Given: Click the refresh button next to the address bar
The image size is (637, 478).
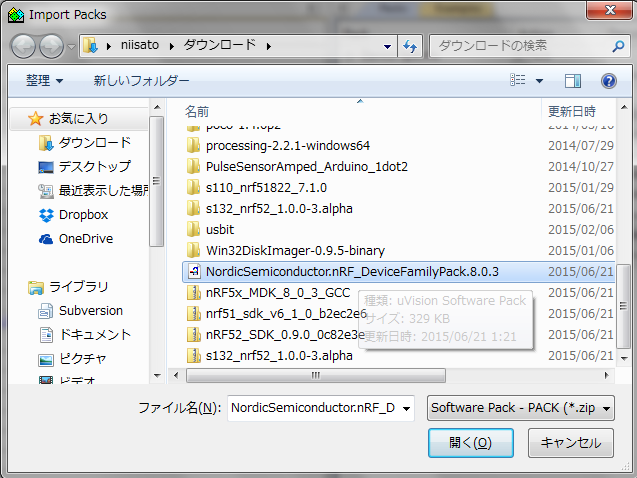Looking at the screenshot, I should (x=410, y=46).
